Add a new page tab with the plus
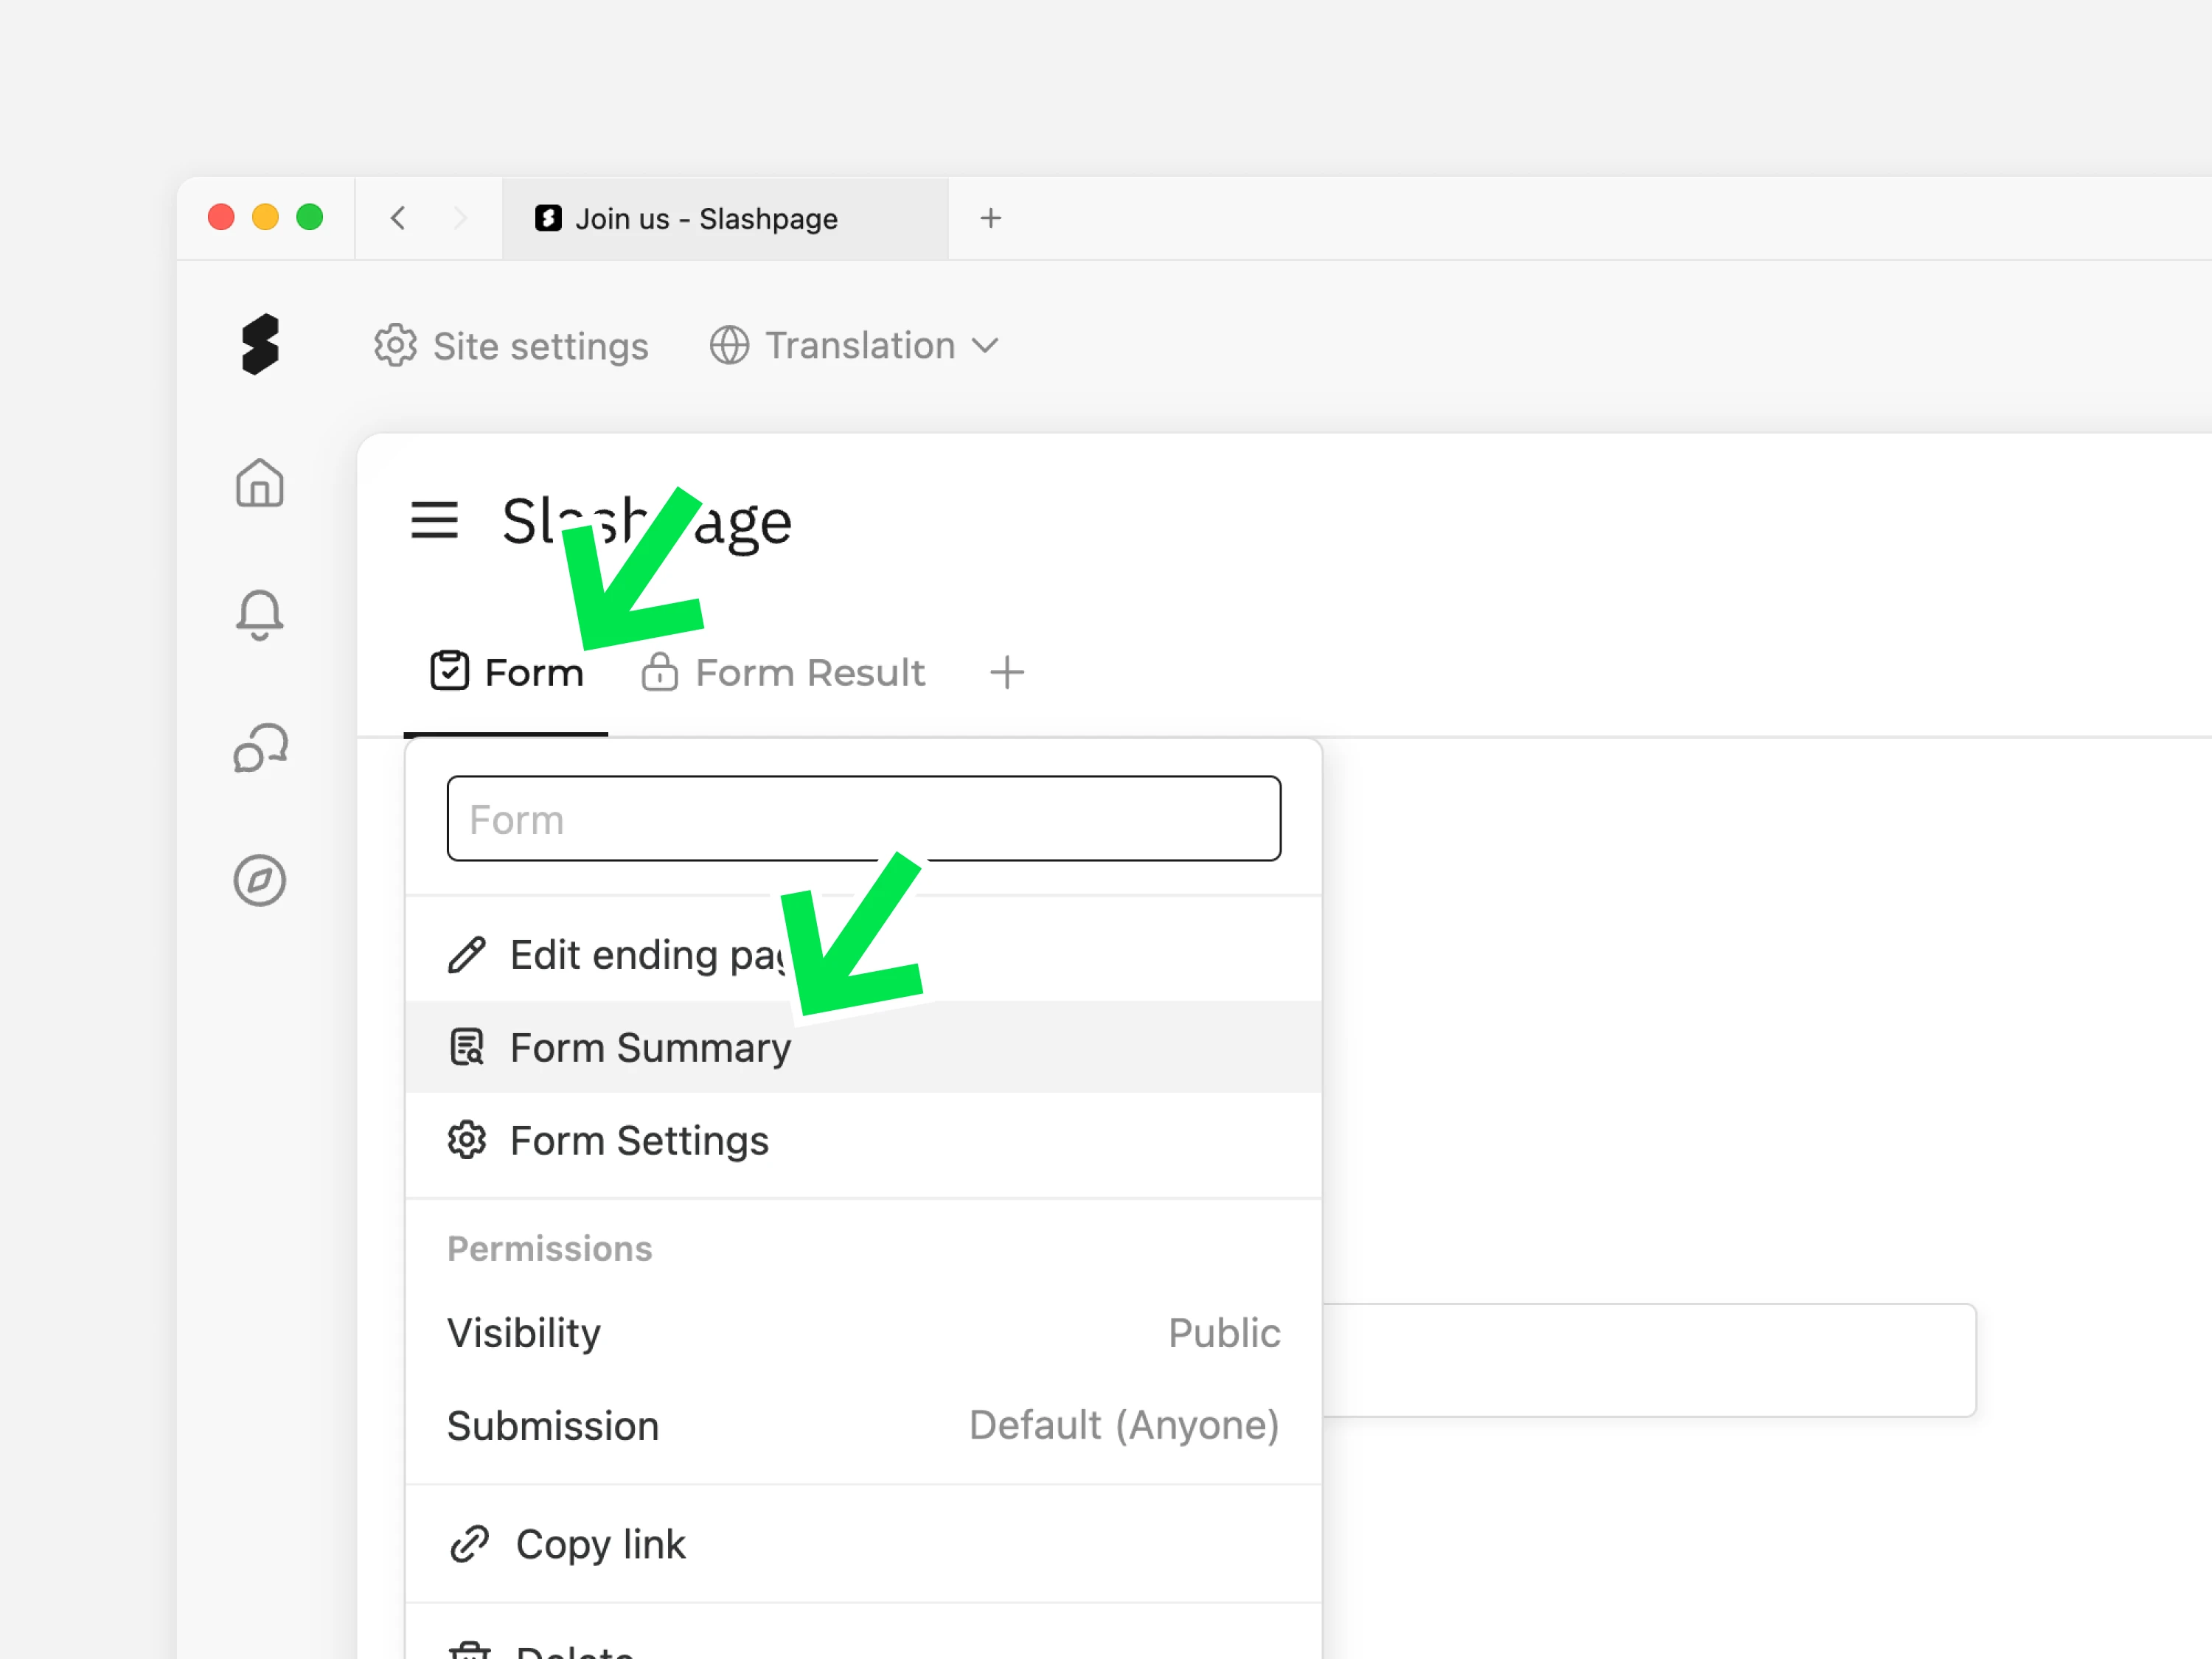The image size is (2212, 1659). click(1007, 673)
